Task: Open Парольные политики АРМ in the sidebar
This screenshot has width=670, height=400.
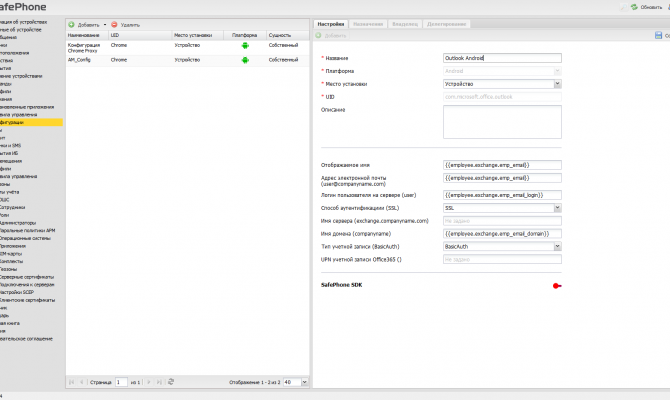Action: [x=27, y=230]
